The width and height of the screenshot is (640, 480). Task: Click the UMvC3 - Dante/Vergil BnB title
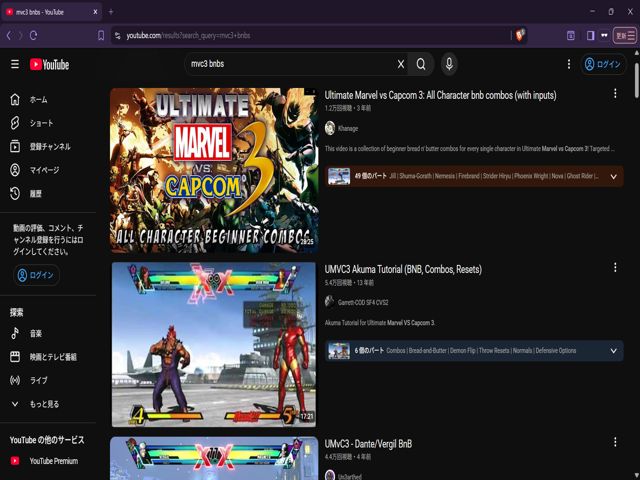(368, 444)
